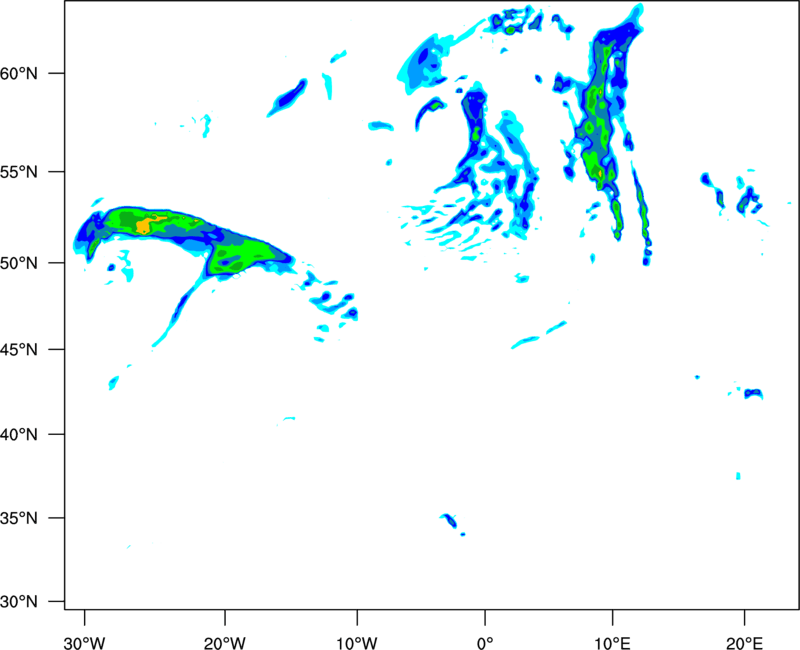The width and height of the screenshot is (800, 650).
Task: Click the 60°N latitude label
Action: click(19, 74)
